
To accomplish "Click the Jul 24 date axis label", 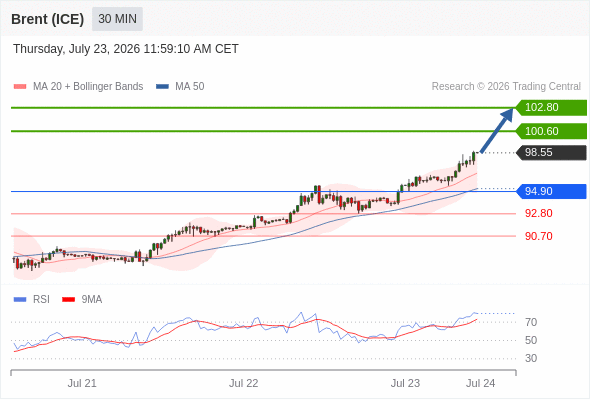I will [481, 383].
